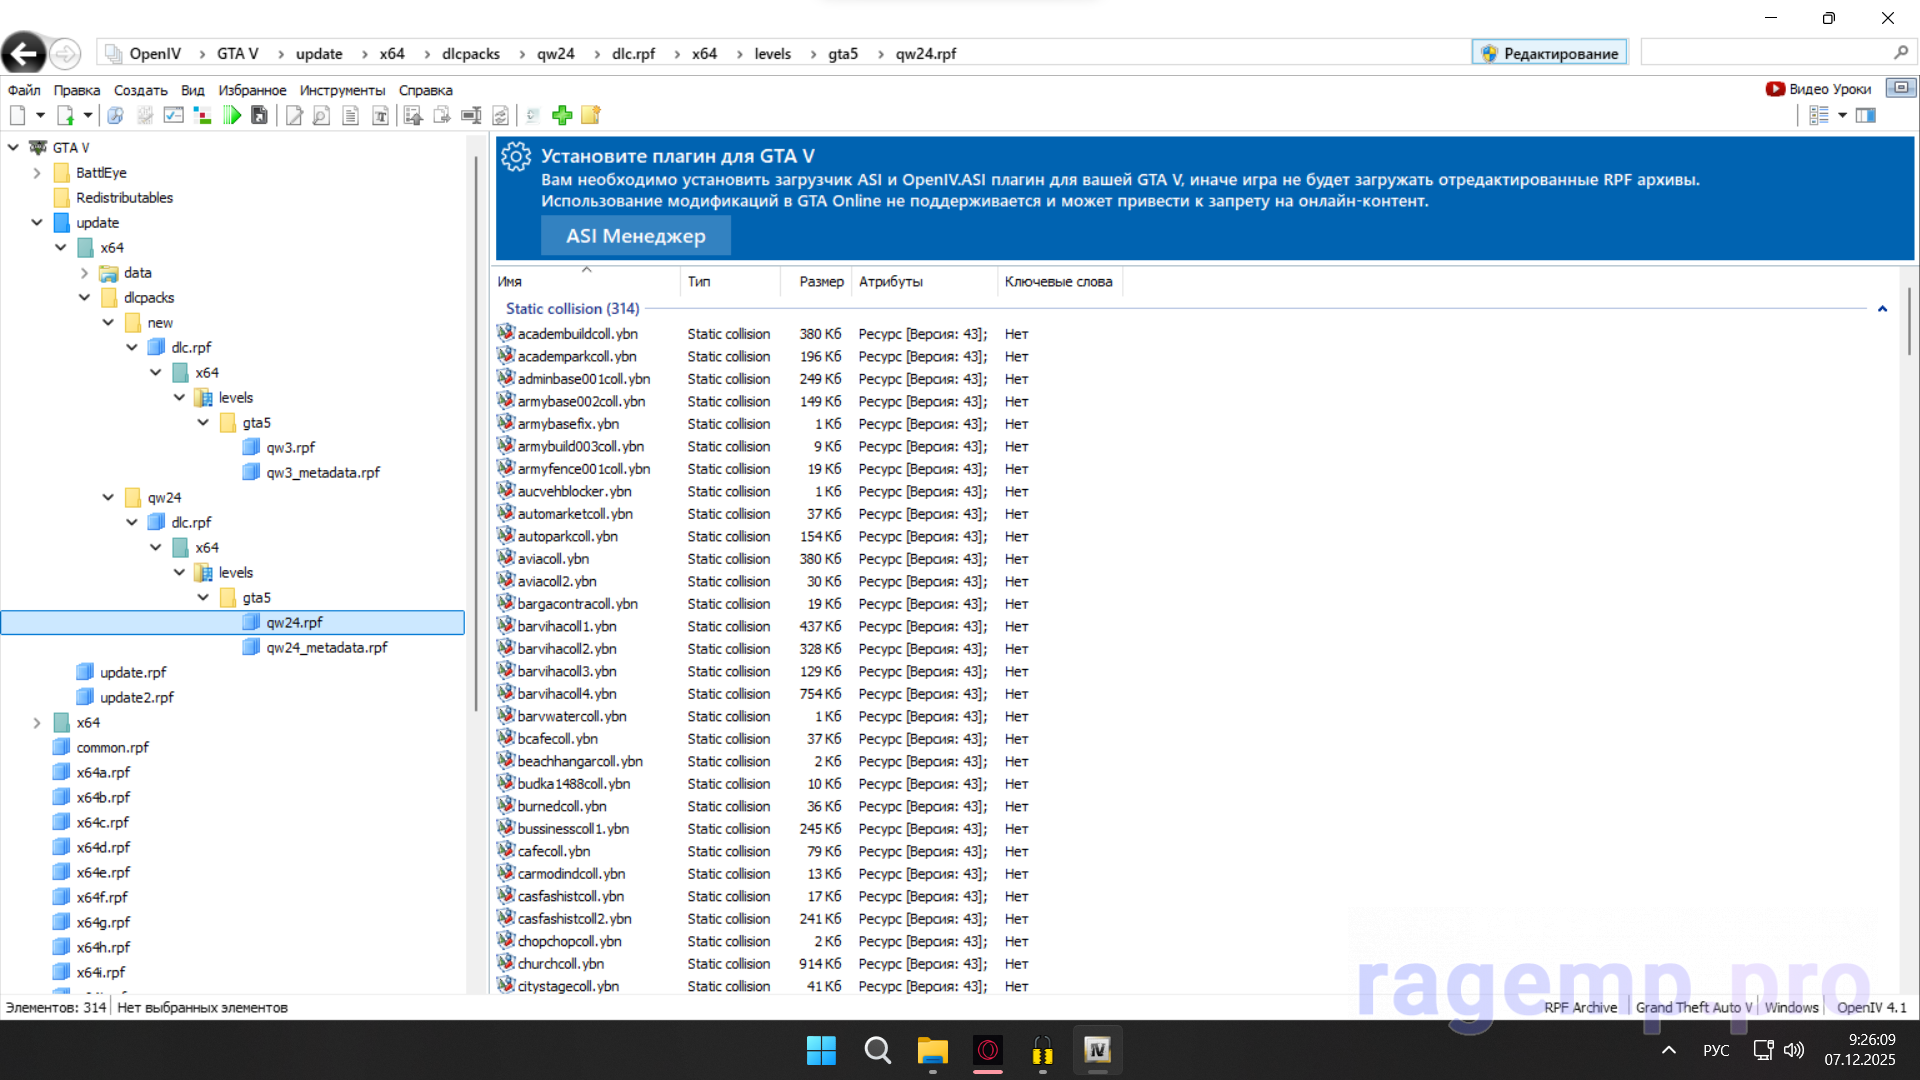
Task: Open the OpenIV app on the taskbar
Action: [x=1097, y=1050]
